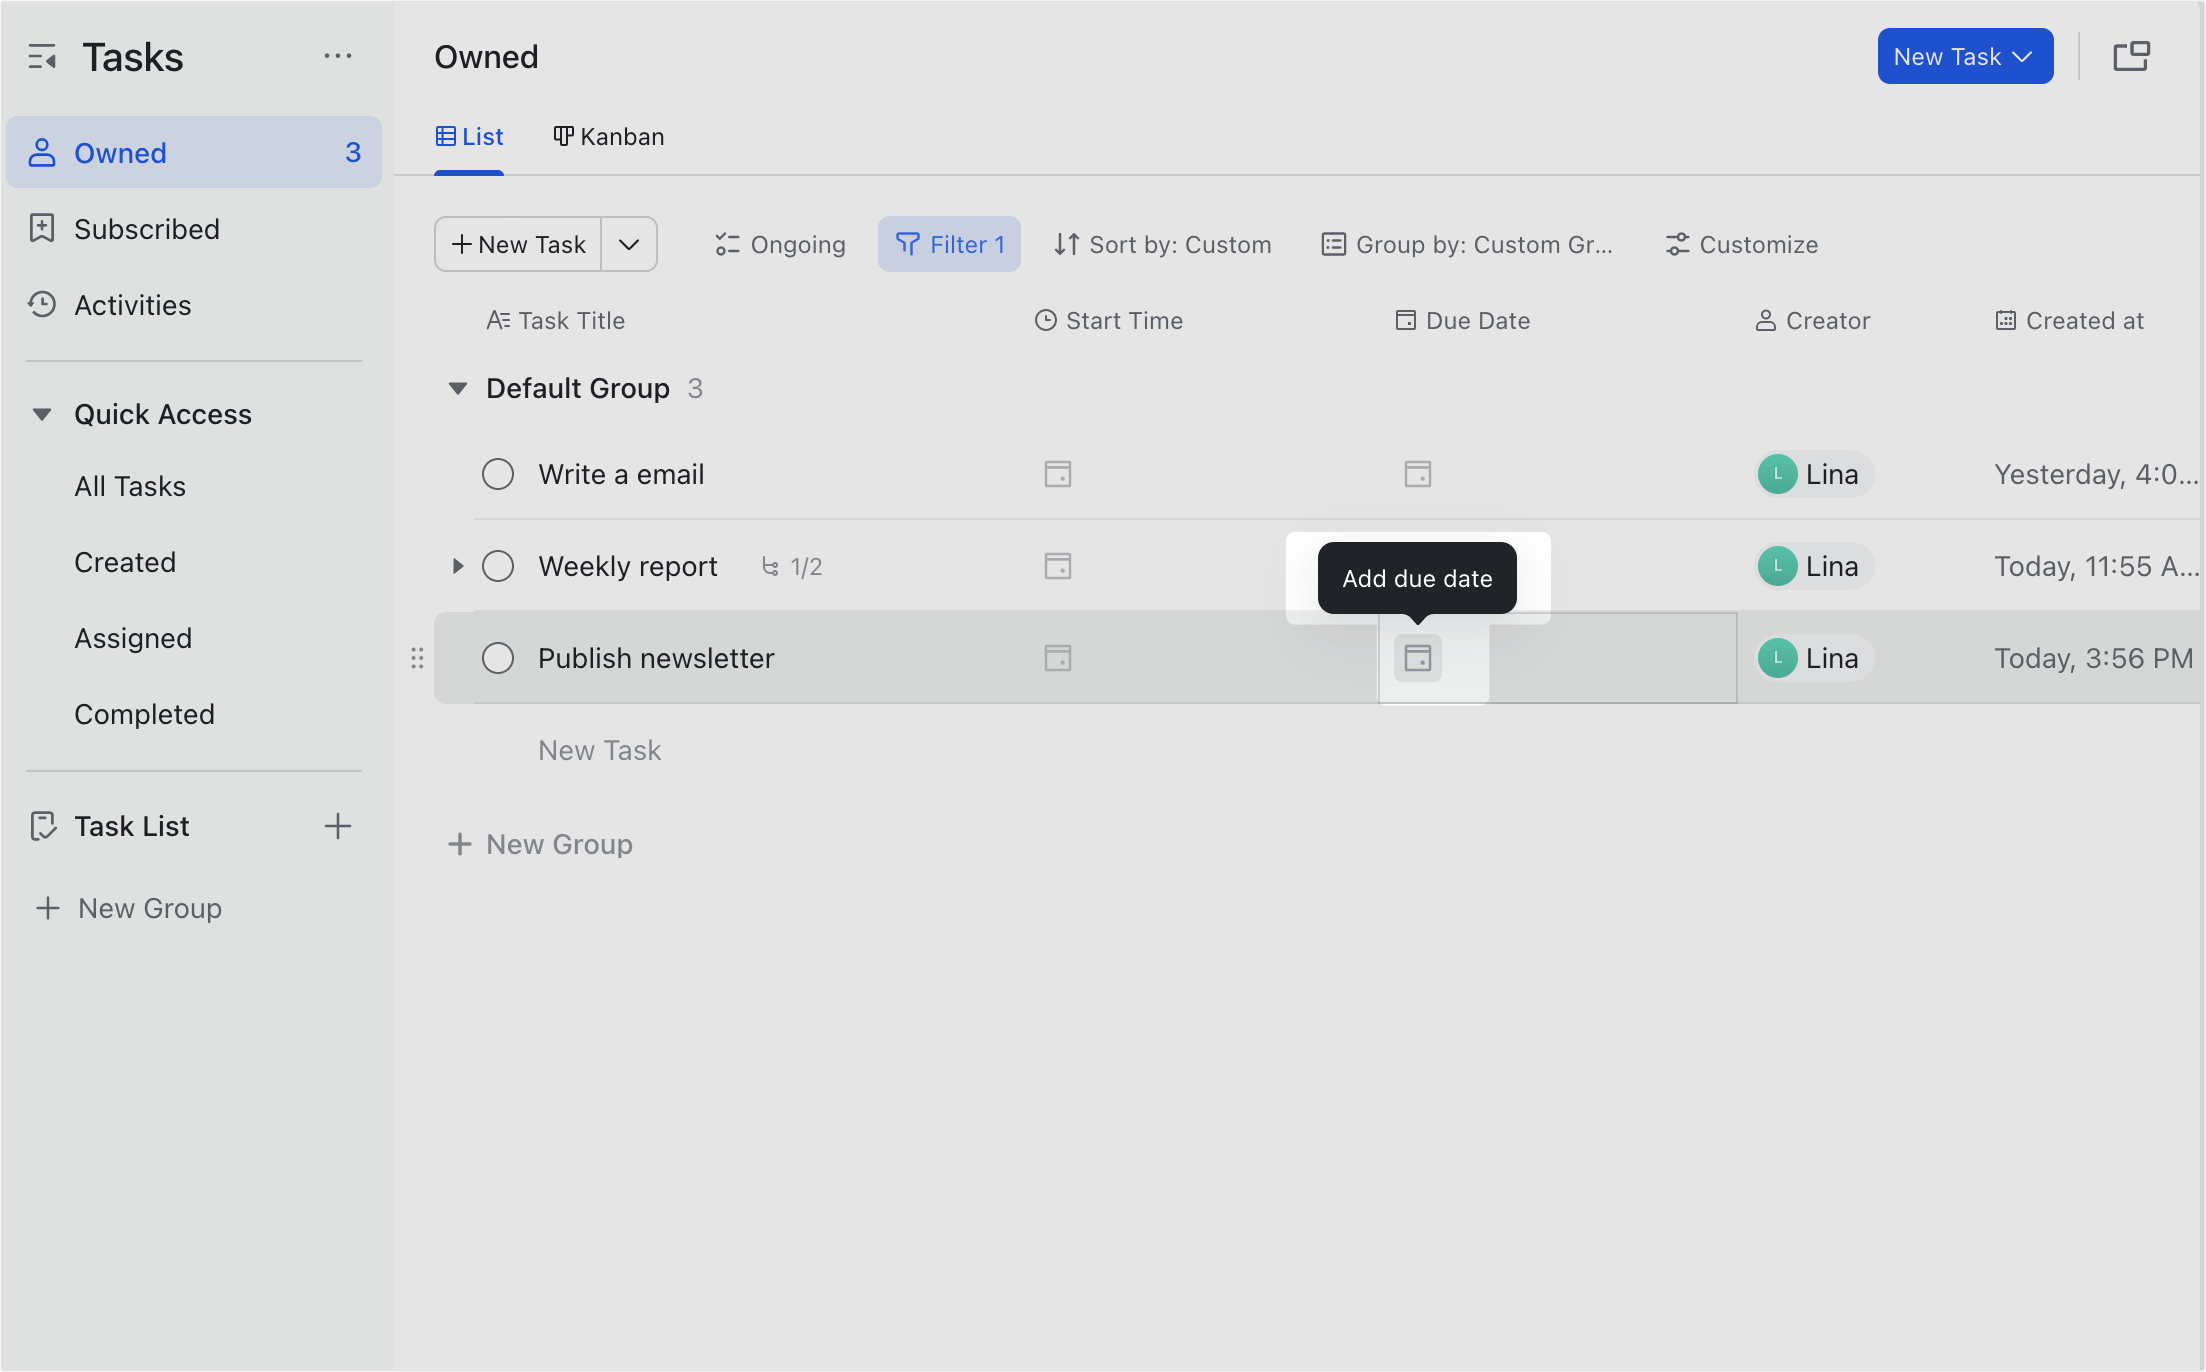Viewport: 2206px width, 1372px height.
Task: Click New Group below the task list
Action: click(x=540, y=844)
